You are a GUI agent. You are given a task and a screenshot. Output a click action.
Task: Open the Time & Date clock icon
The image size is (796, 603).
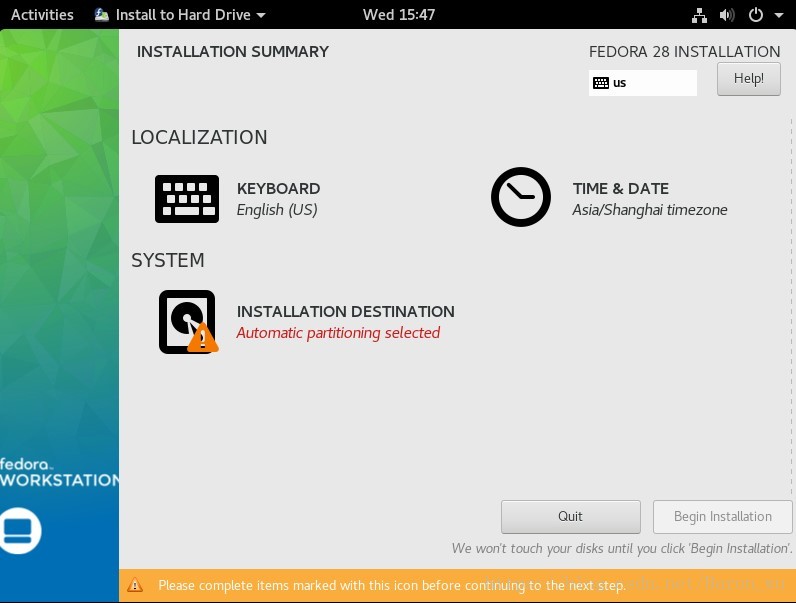click(521, 197)
